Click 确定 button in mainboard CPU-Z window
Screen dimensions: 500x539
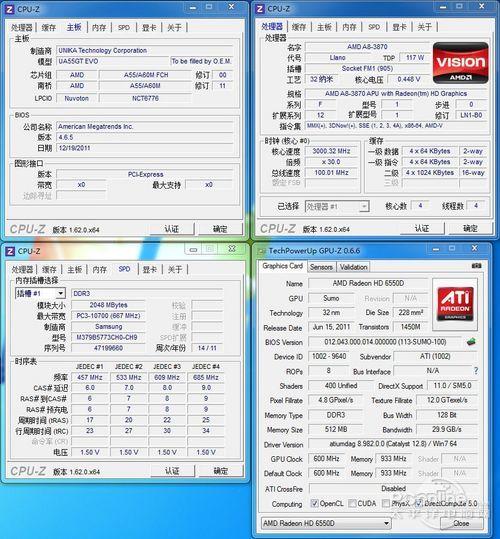click(x=220, y=229)
